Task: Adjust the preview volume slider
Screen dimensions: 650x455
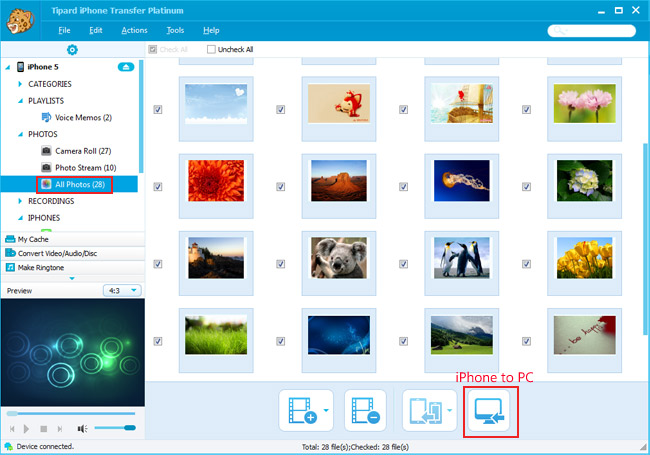Action: (x=115, y=428)
